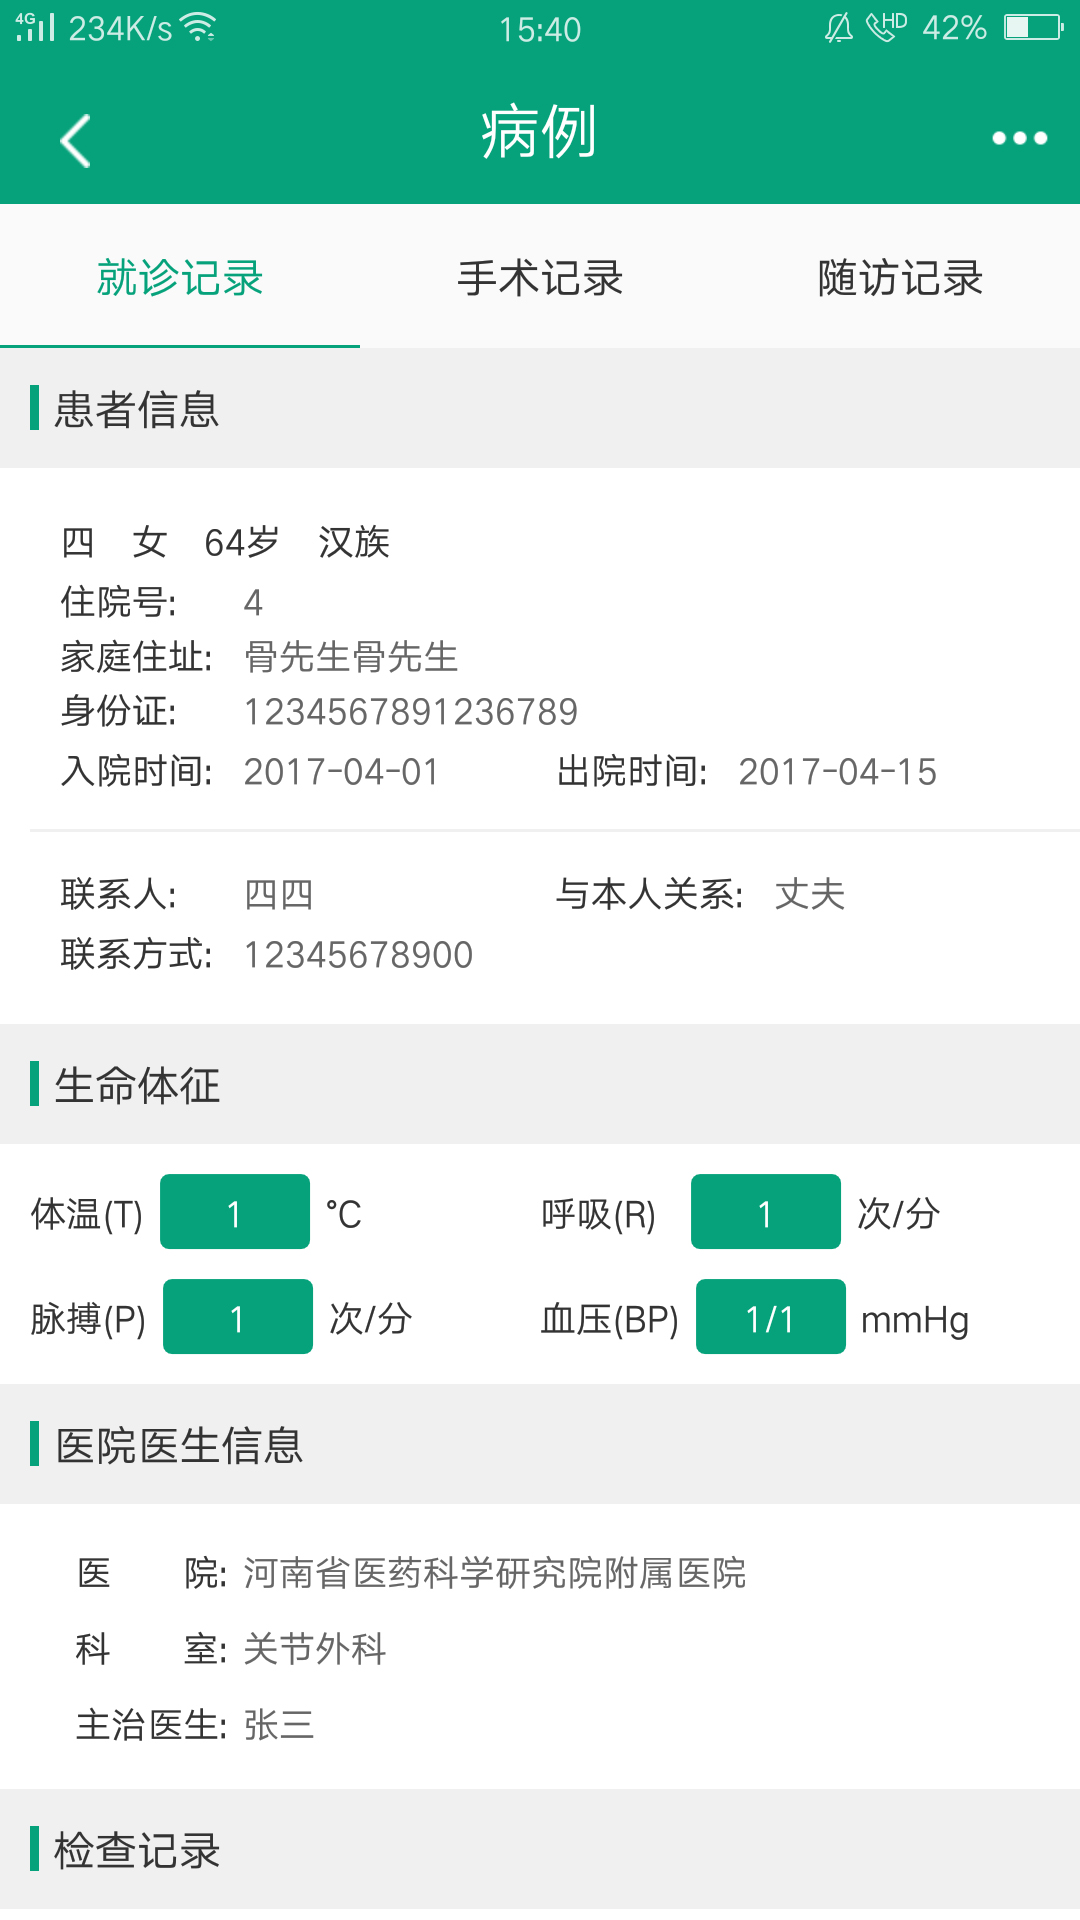Select the 就诊记录 tab
The image size is (1080, 1920).
180,278
